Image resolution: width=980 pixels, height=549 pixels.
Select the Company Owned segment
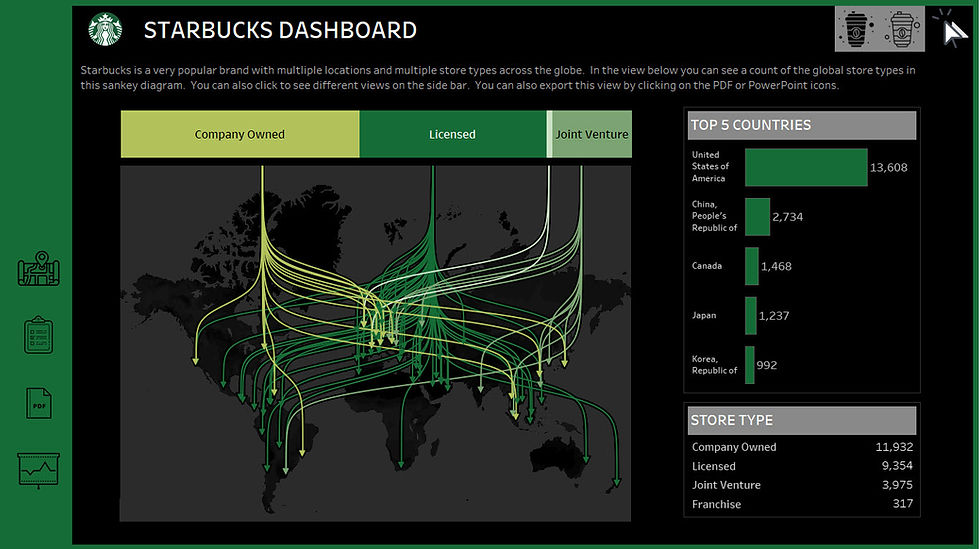pos(240,134)
